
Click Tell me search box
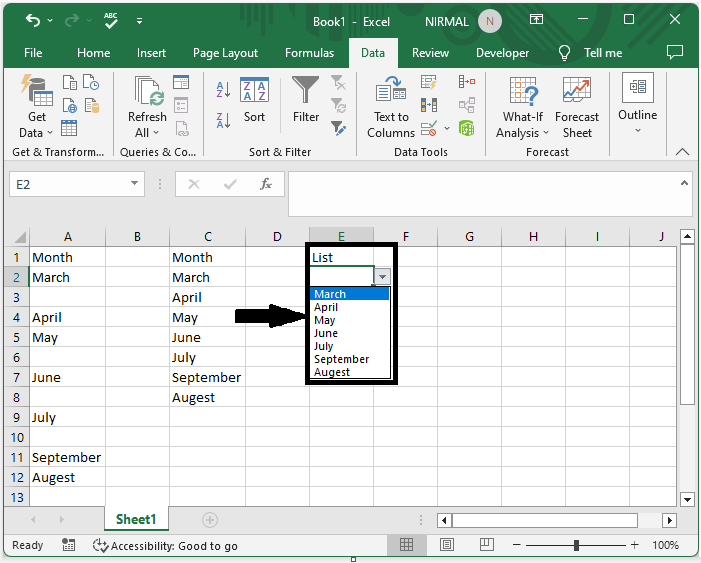point(590,53)
